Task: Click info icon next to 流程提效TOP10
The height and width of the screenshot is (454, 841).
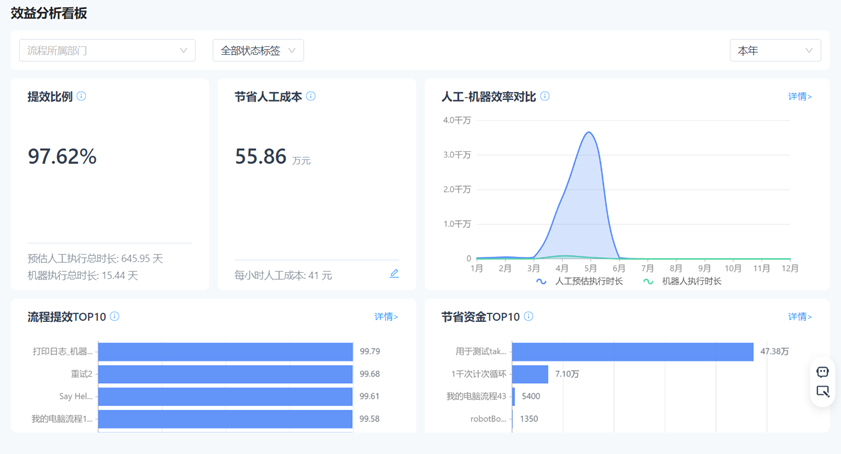Action: (x=115, y=317)
